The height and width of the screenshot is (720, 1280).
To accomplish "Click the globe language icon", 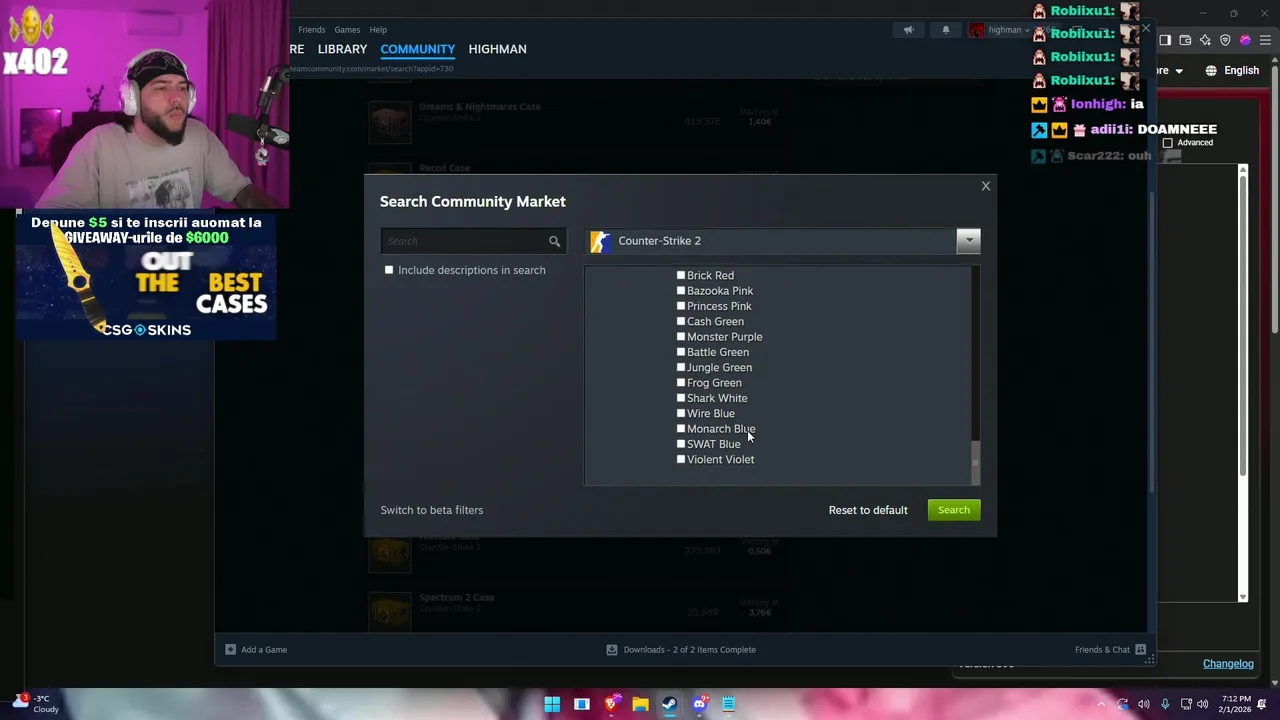I will pyautogui.click(x=1211, y=70).
